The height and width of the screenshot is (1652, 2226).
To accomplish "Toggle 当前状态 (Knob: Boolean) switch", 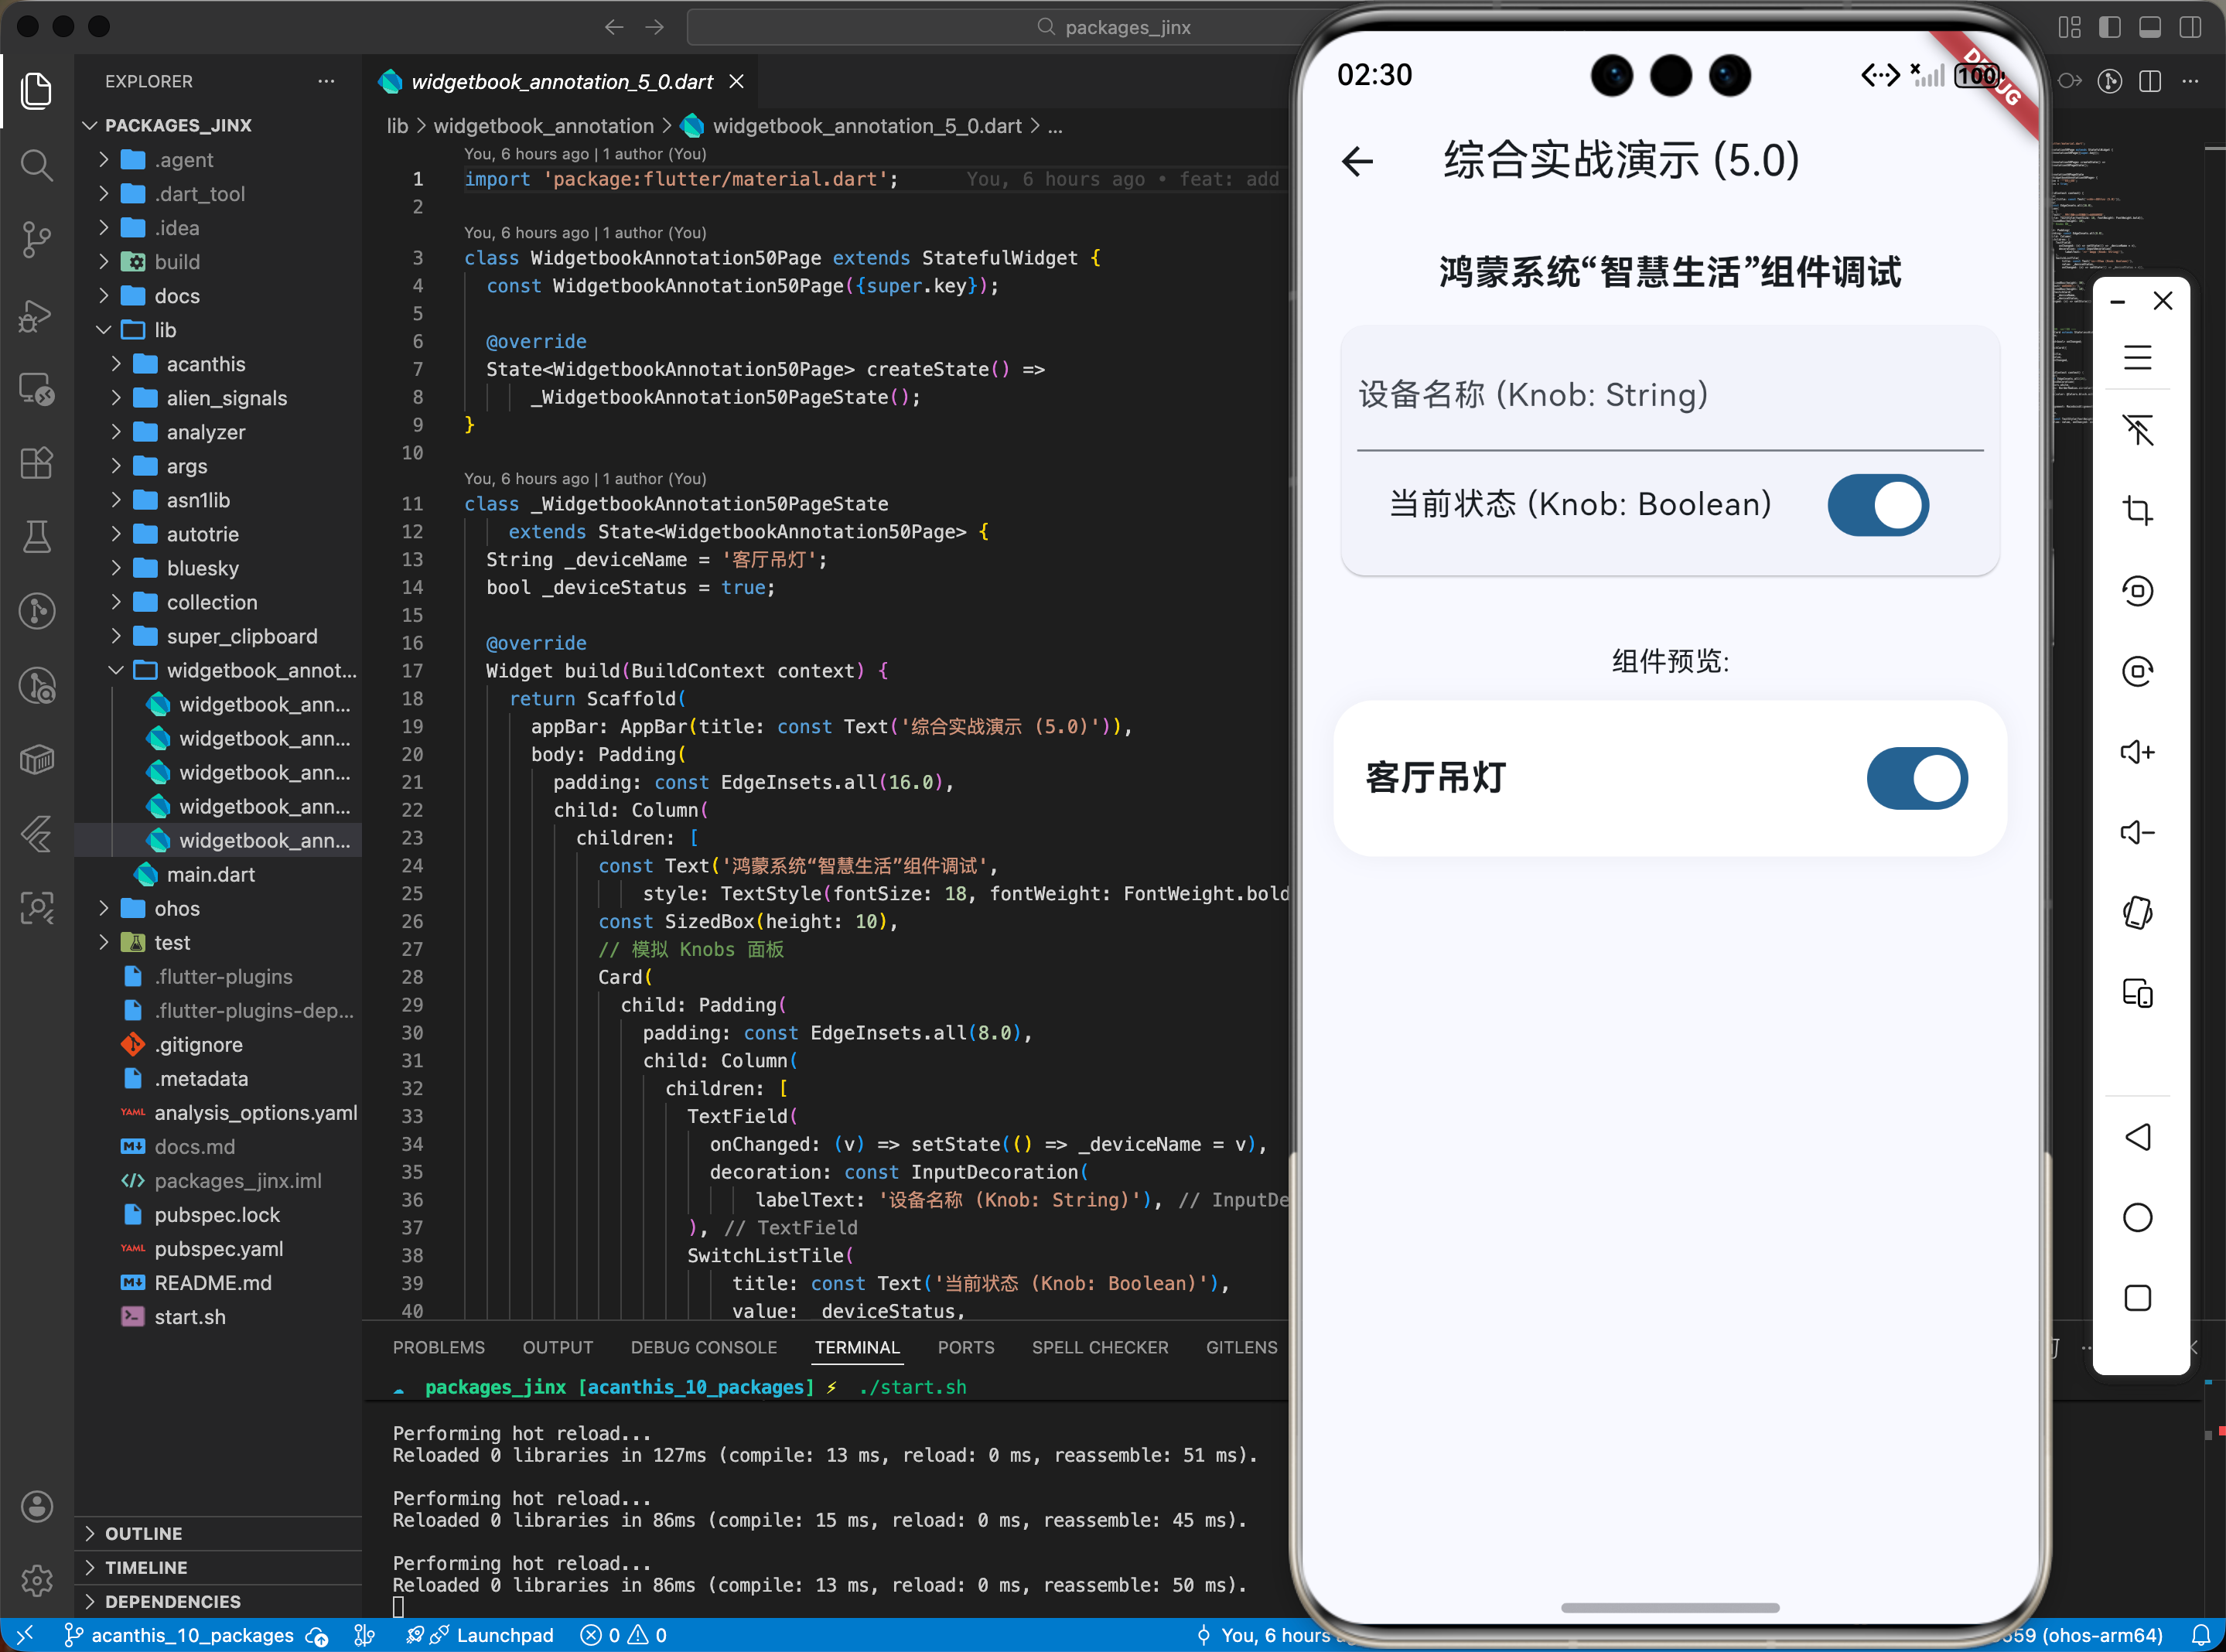I will tap(1877, 505).
